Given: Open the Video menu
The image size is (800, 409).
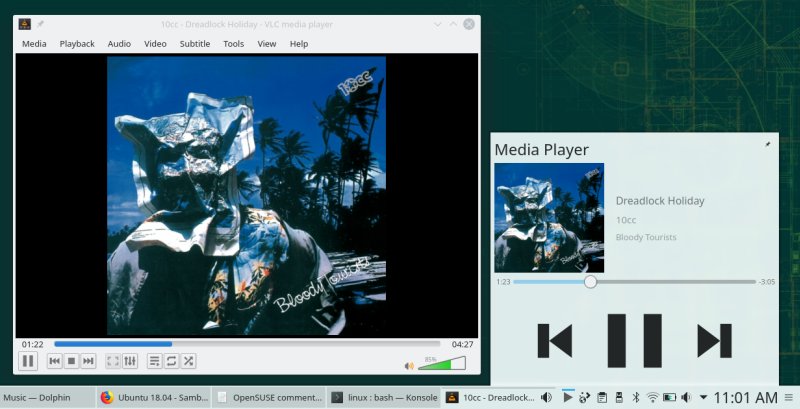Looking at the screenshot, I should [155, 44].
